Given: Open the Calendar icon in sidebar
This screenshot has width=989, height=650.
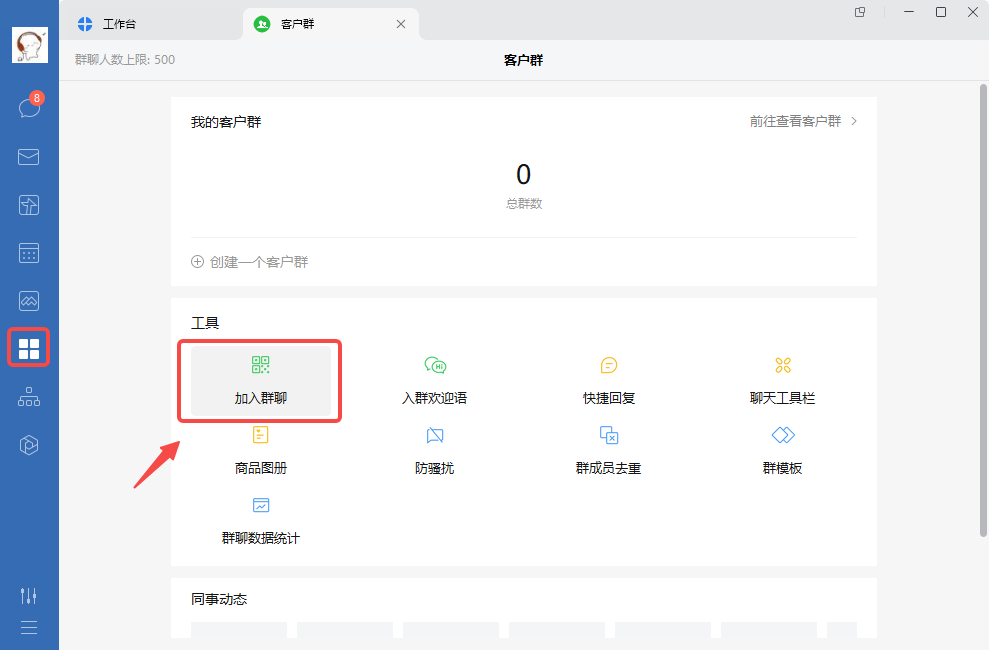Looking at the screenshot, I should 29,253.
